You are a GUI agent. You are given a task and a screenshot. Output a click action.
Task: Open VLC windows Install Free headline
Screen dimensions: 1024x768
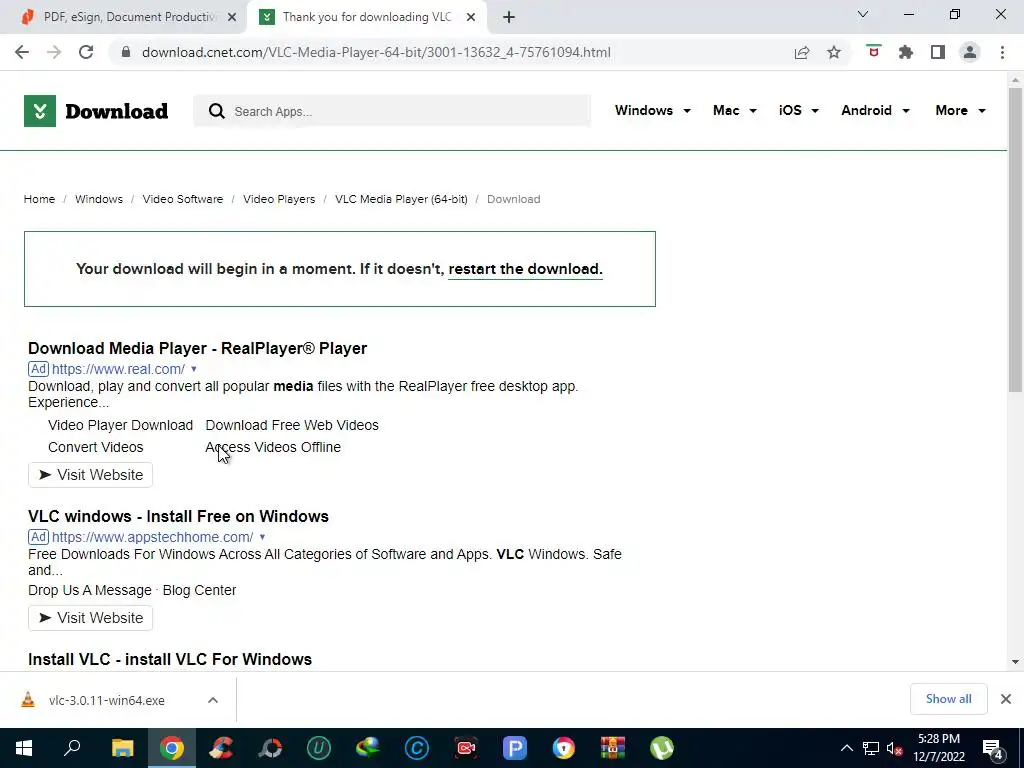click(178, 516)
